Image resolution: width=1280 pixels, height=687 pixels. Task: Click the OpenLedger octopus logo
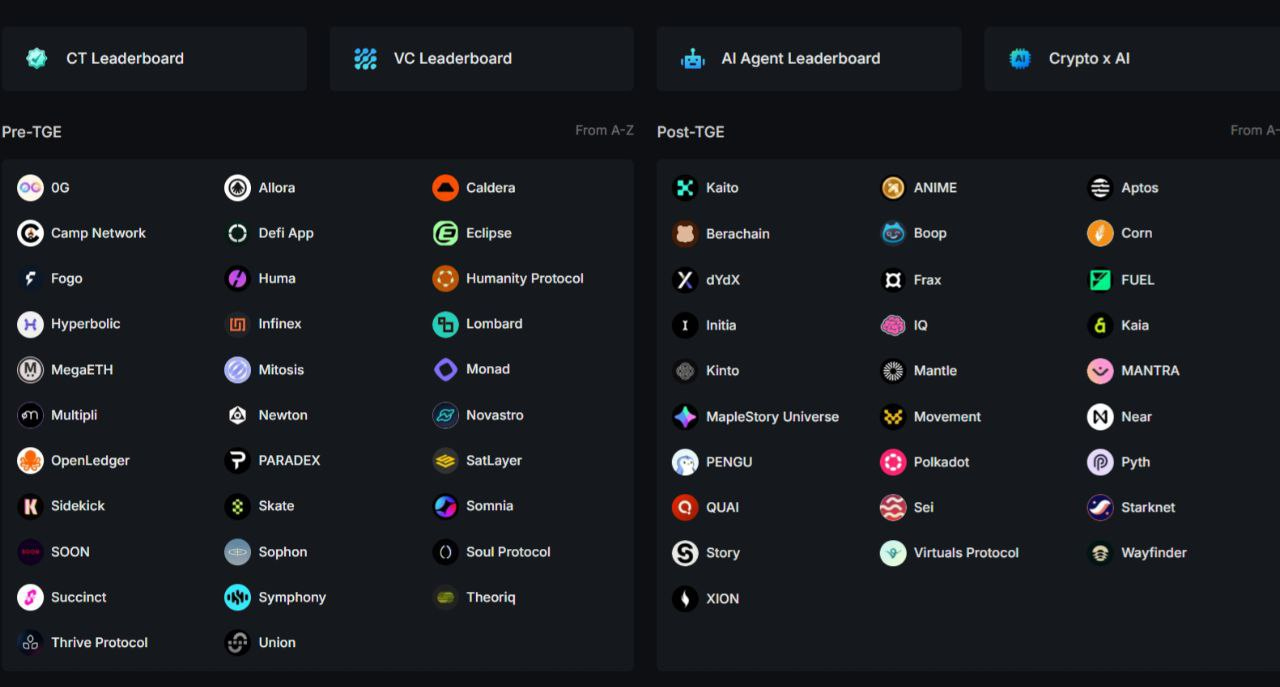coord(30,461)
